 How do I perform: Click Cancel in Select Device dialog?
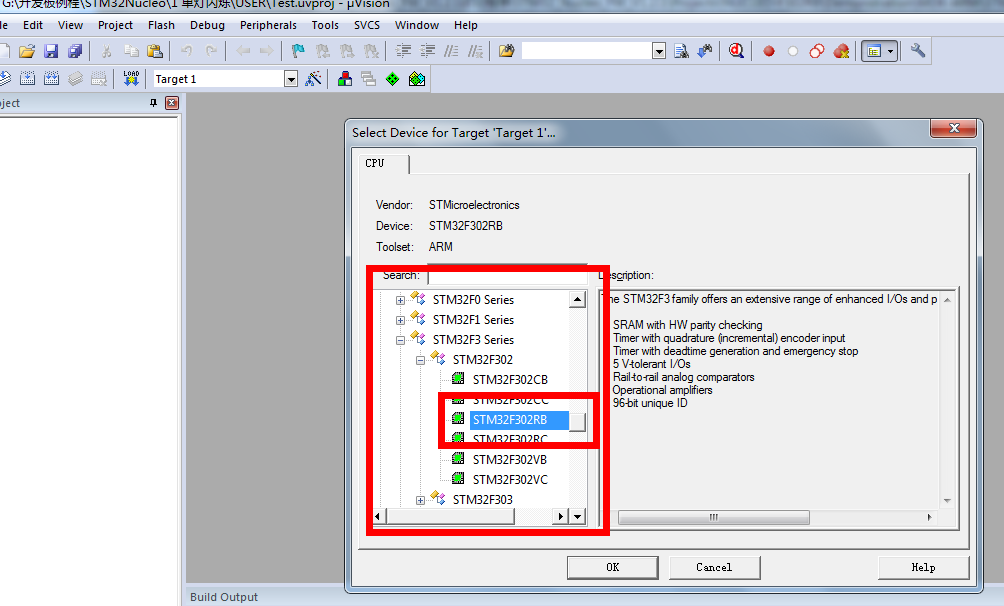click(x=714, y=567)
